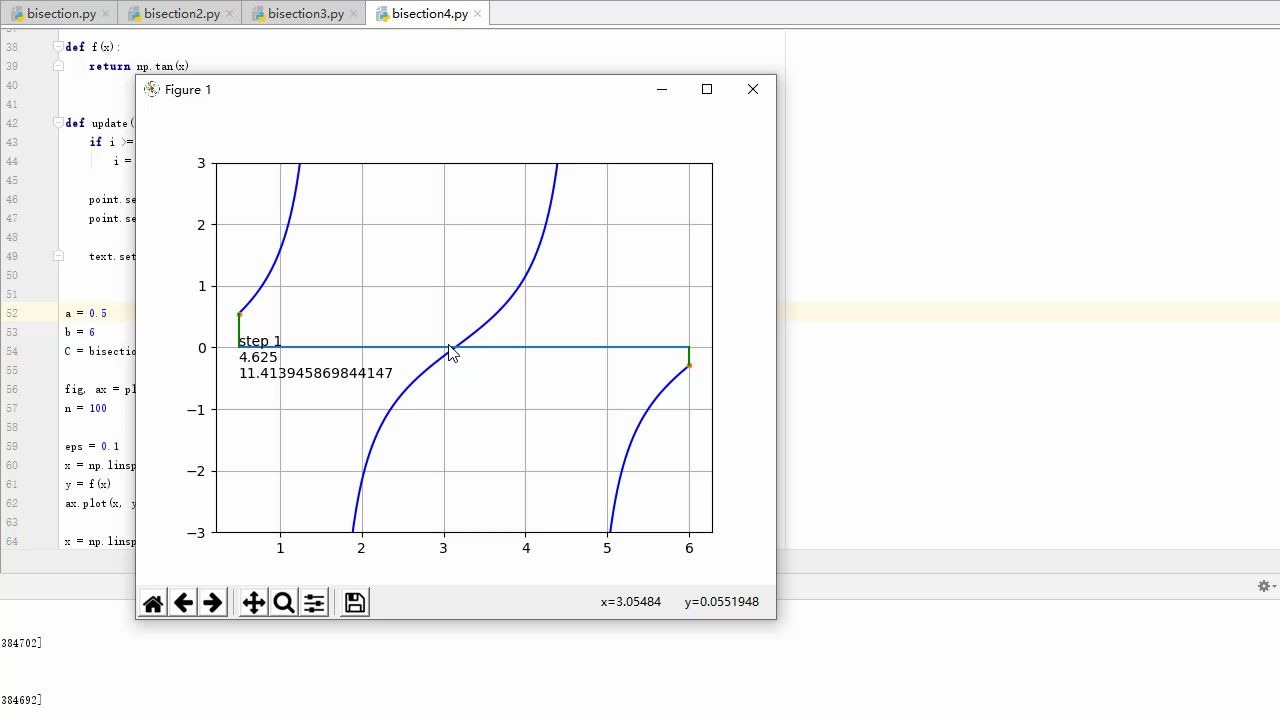This screenshot has height=720, width=1280.
Task: Click the x=3.05484 coordinate readout
Action: pos(631,602)
